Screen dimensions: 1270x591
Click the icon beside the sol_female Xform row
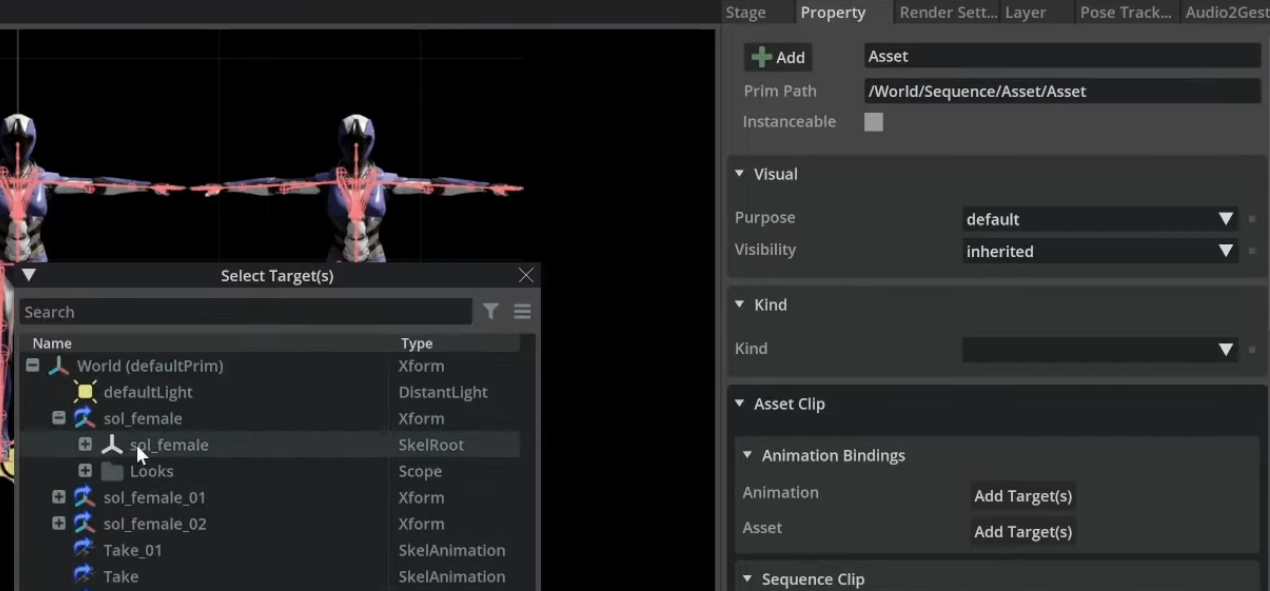pos(85,418)
